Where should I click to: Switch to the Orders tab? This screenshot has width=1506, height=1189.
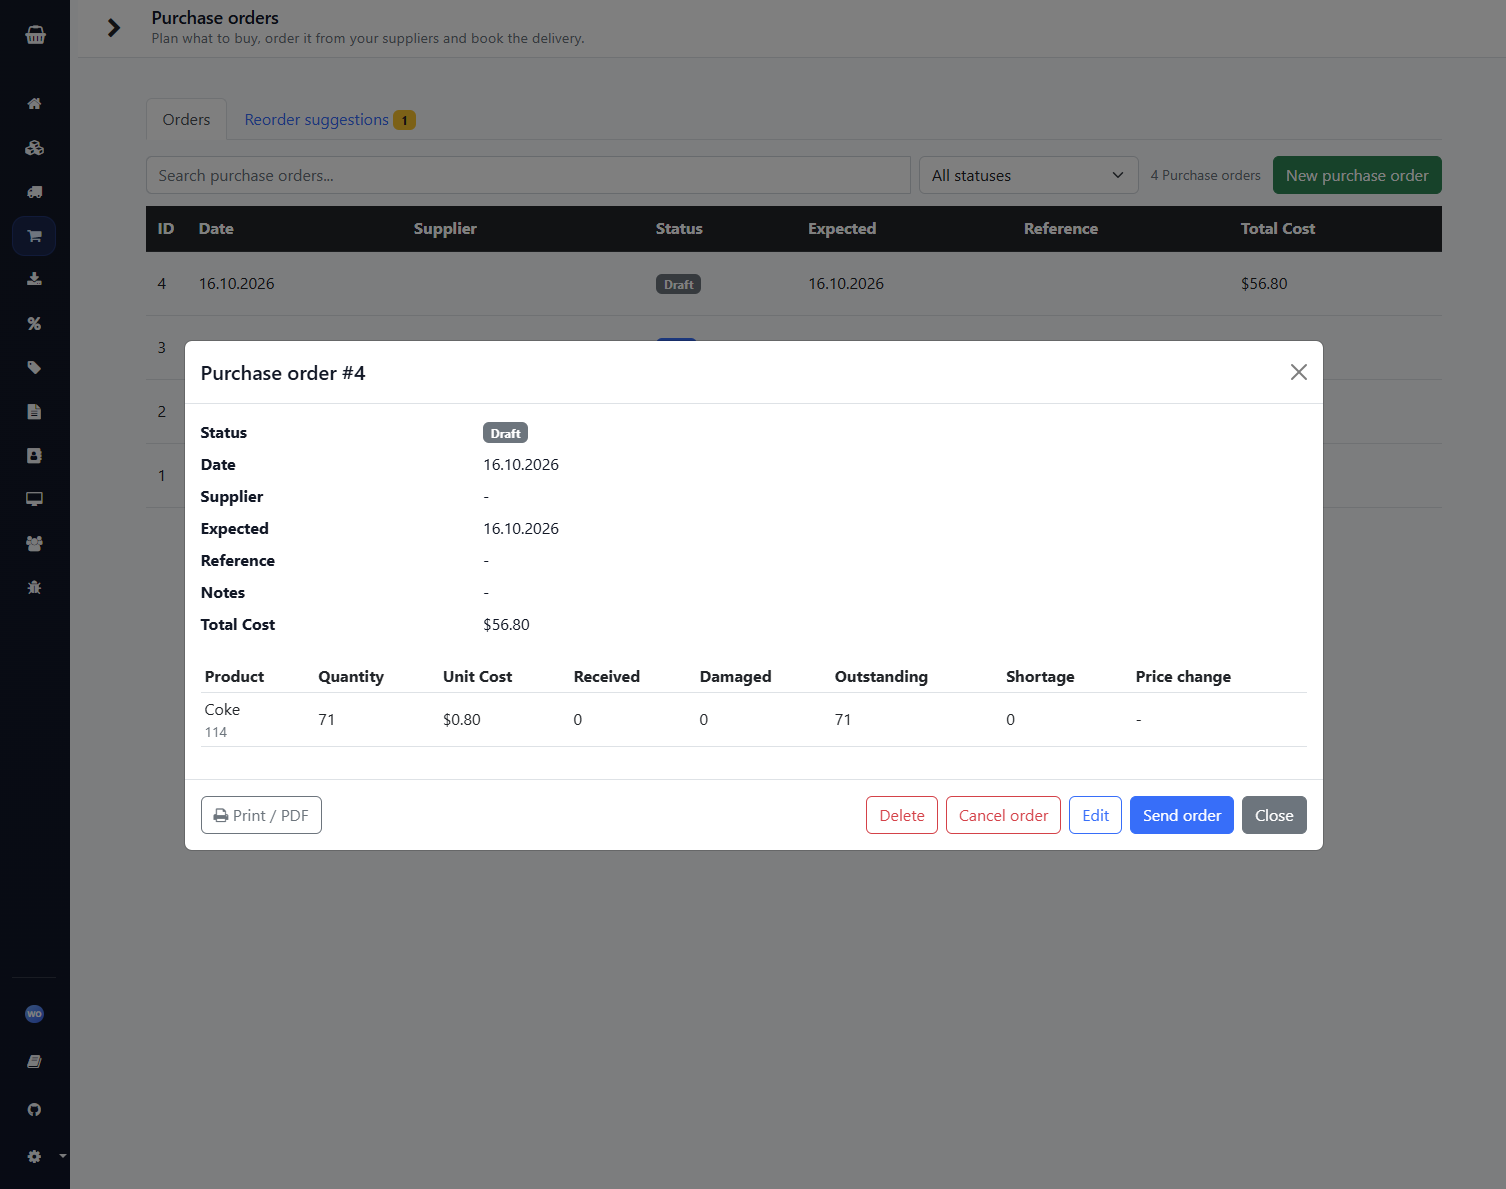point(186,119)
